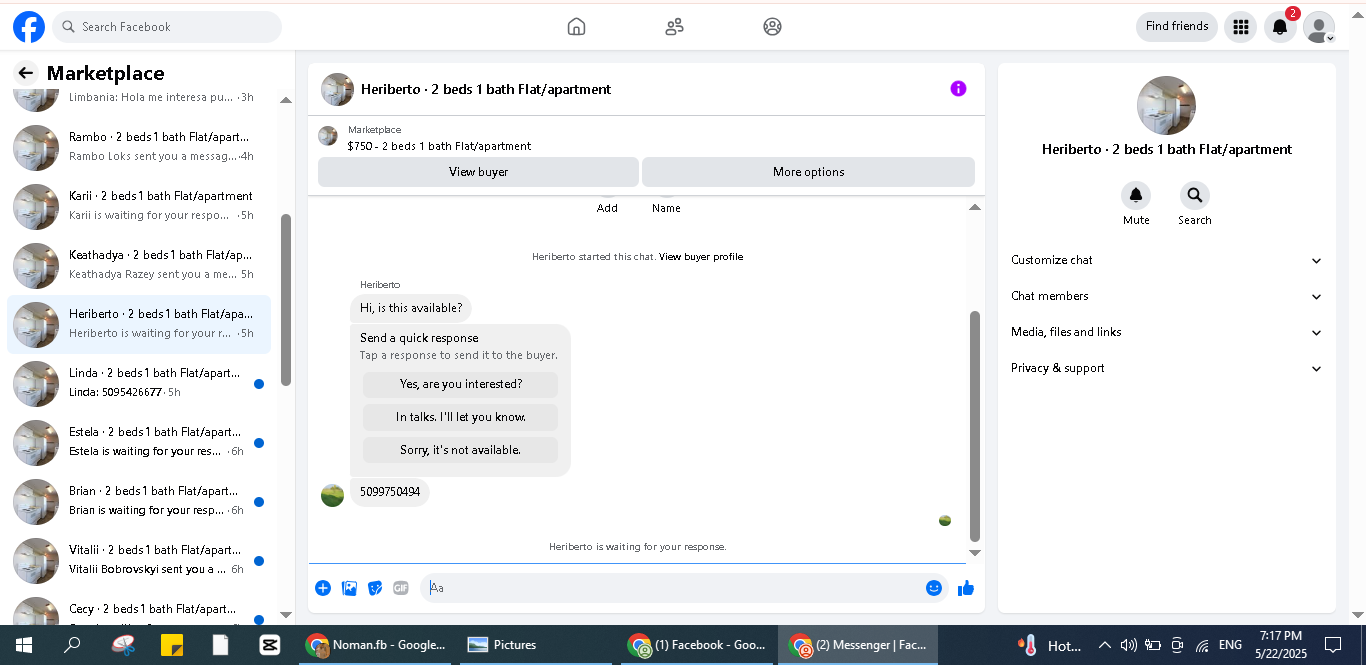Open the apps menu grid icon
The width and height of the screenshot is (1366, 665).
coord(1241,27)
